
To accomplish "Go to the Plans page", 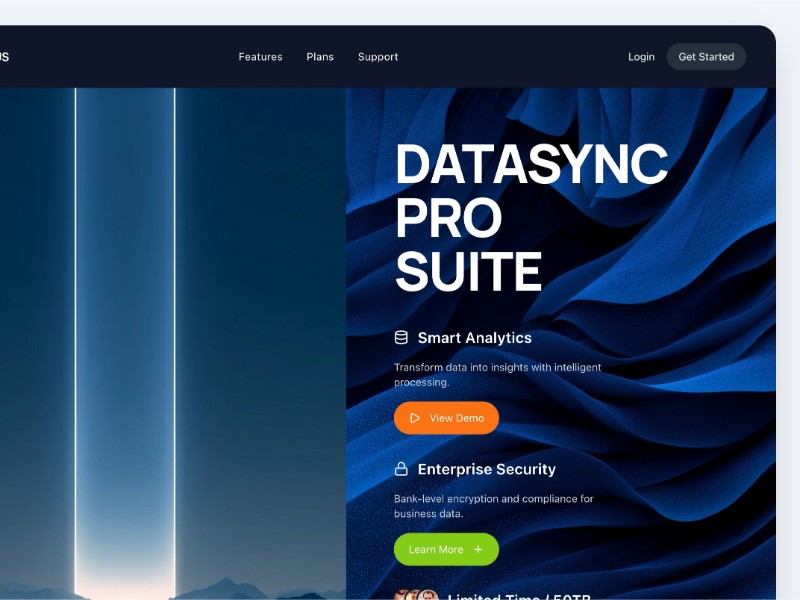I will 320,57.
